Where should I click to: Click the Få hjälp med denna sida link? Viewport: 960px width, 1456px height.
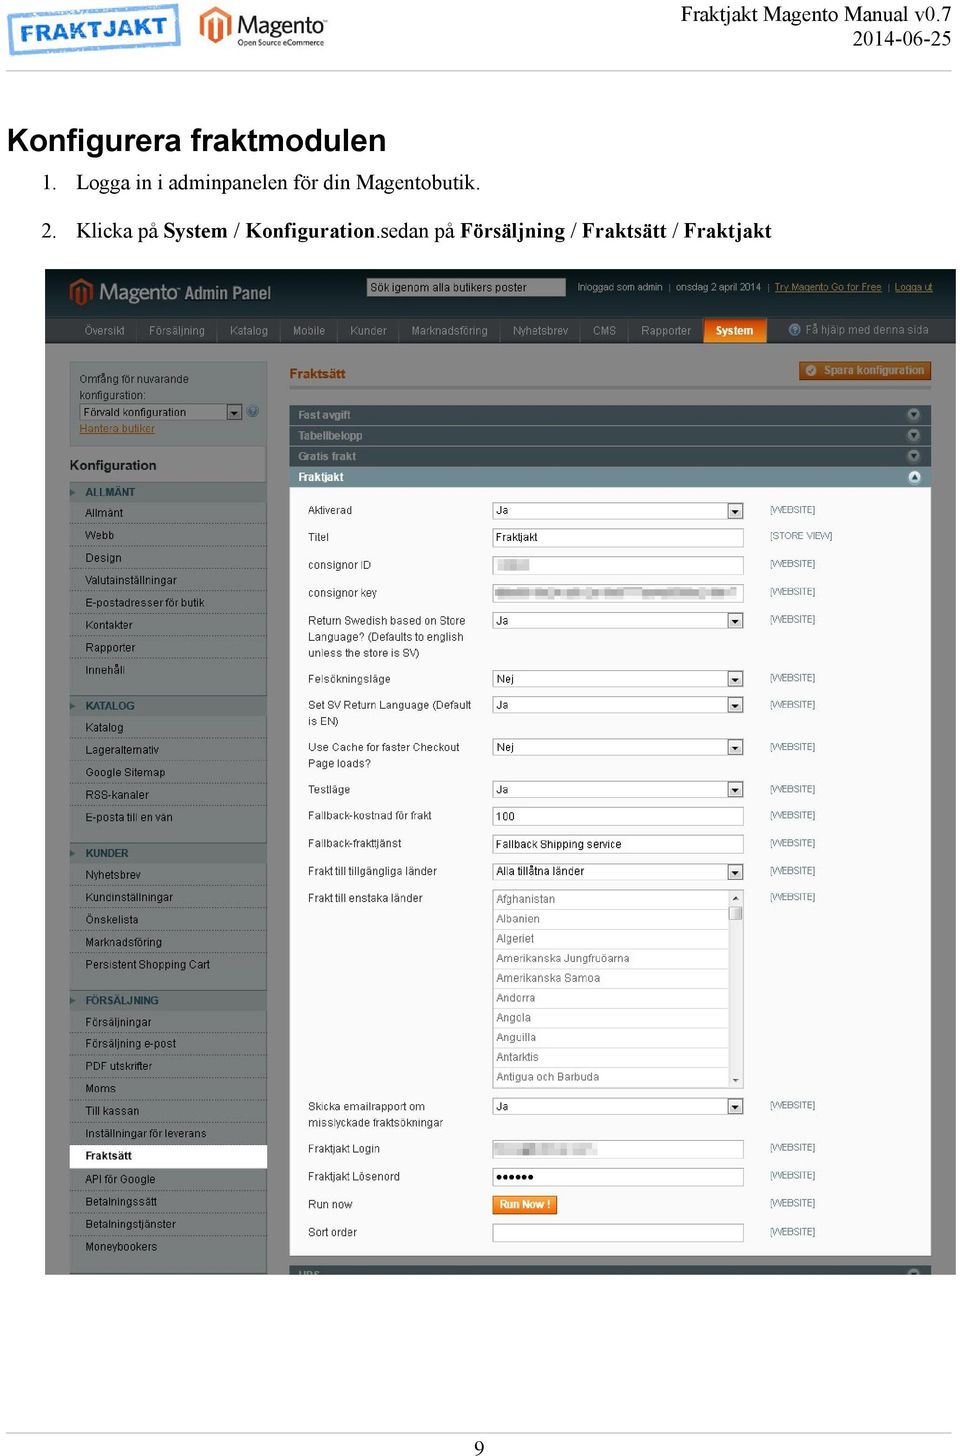click(867, 330)
